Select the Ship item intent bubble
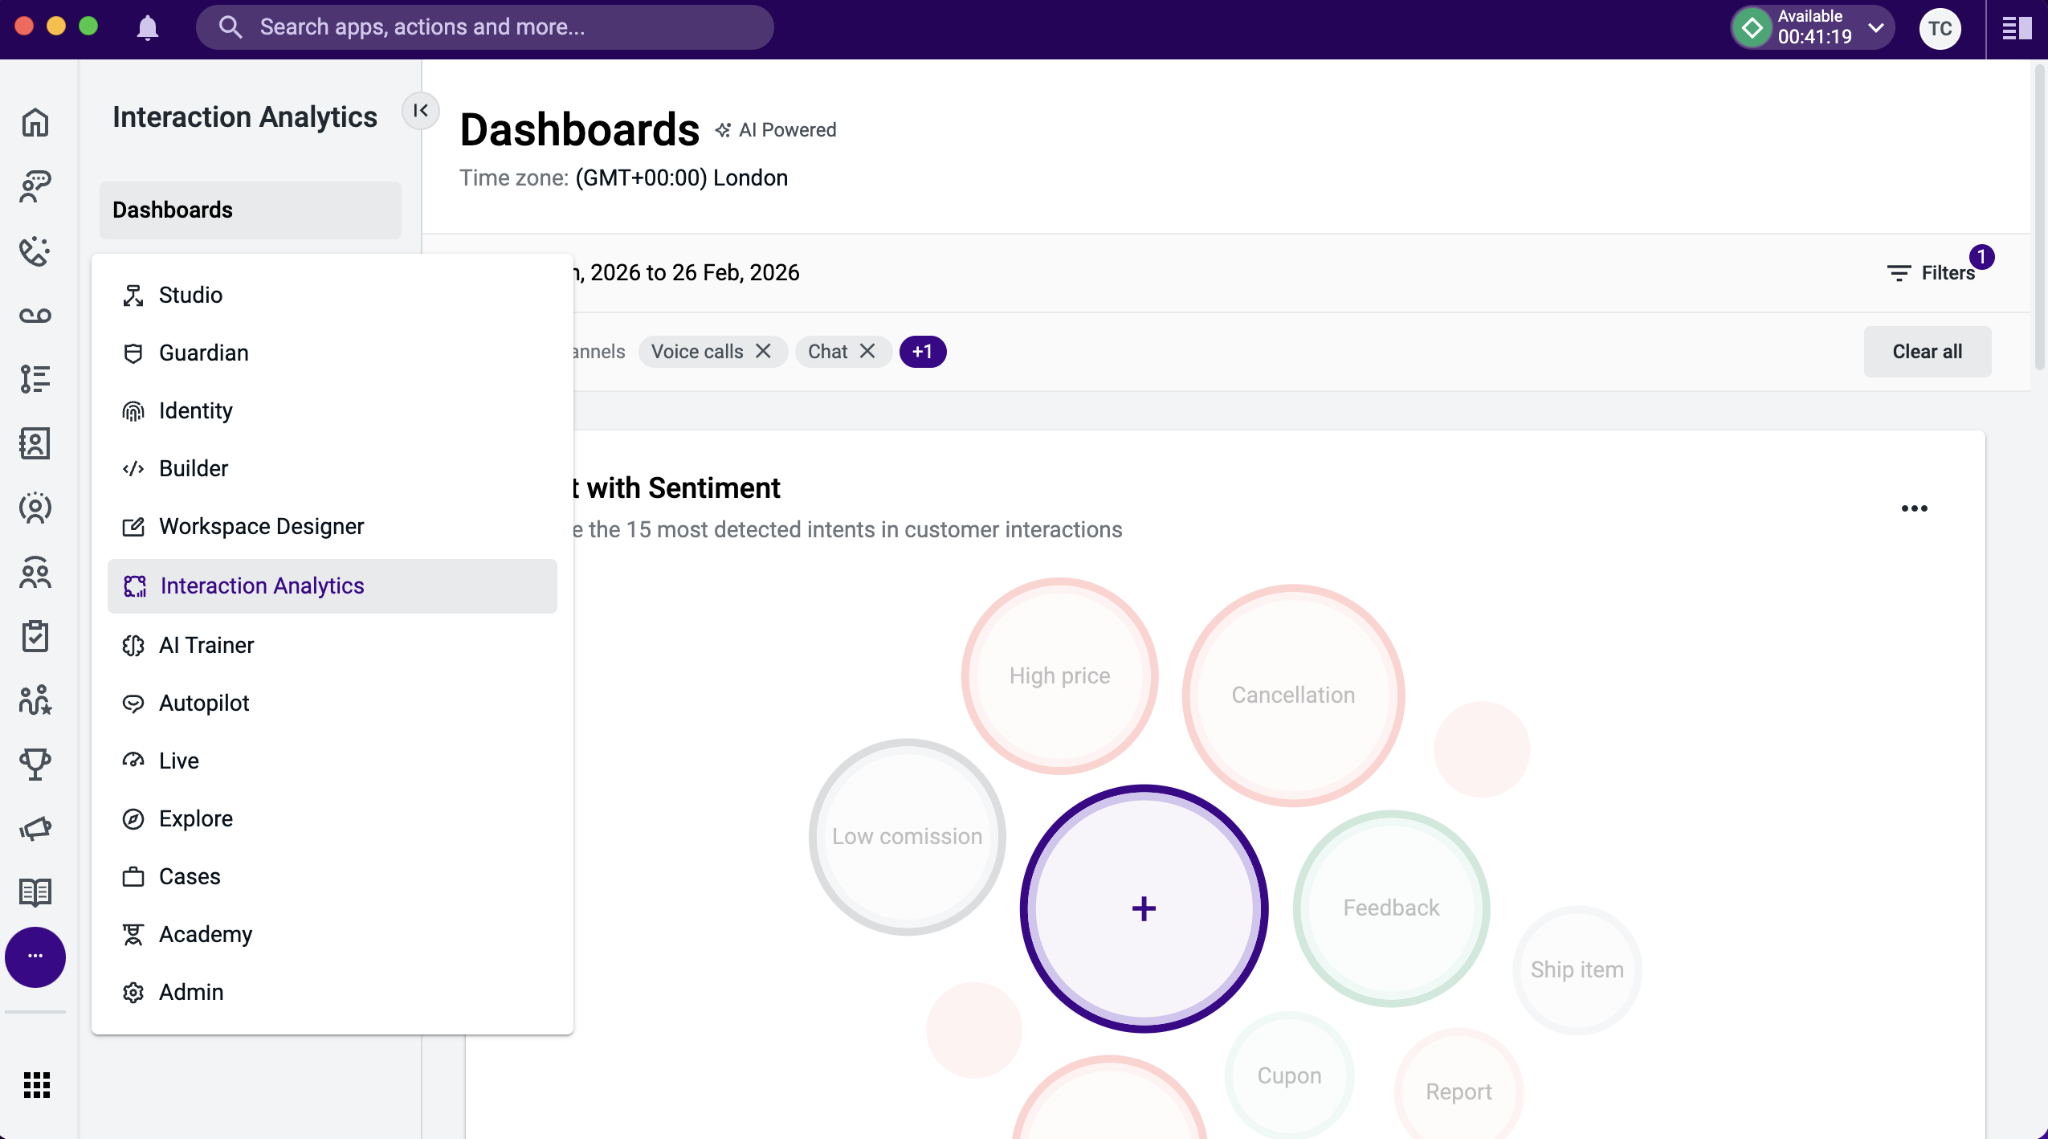2048x1139 pixels. click(1577, 970)
